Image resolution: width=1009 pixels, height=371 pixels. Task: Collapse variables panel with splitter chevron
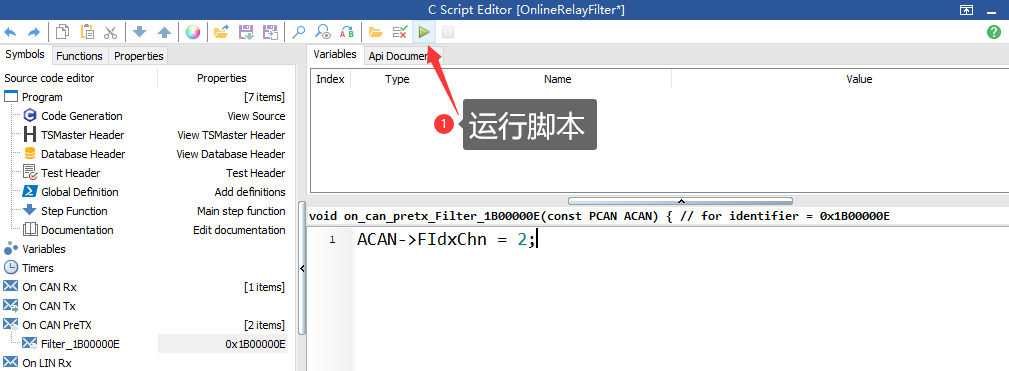tap(680, 201)
